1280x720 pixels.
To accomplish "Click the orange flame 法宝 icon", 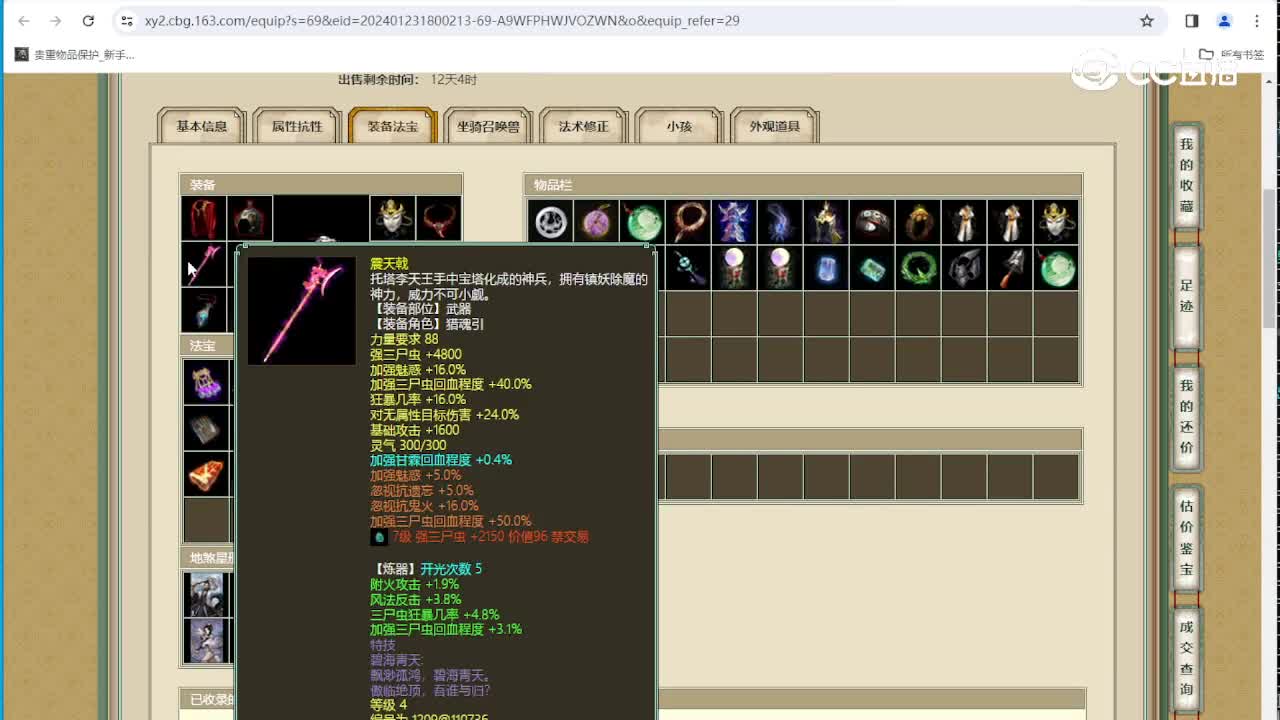I will tap(206, 474).
